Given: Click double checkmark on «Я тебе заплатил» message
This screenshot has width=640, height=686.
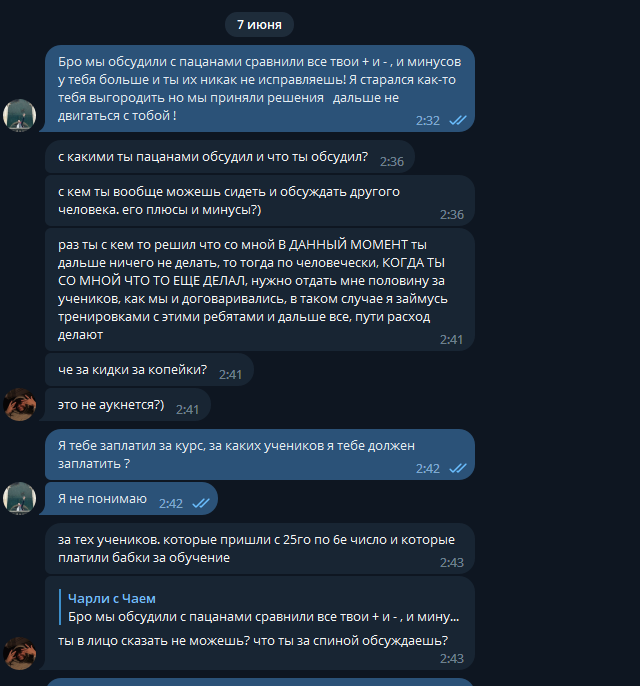Looking at the screenshot, I should 458,468.
